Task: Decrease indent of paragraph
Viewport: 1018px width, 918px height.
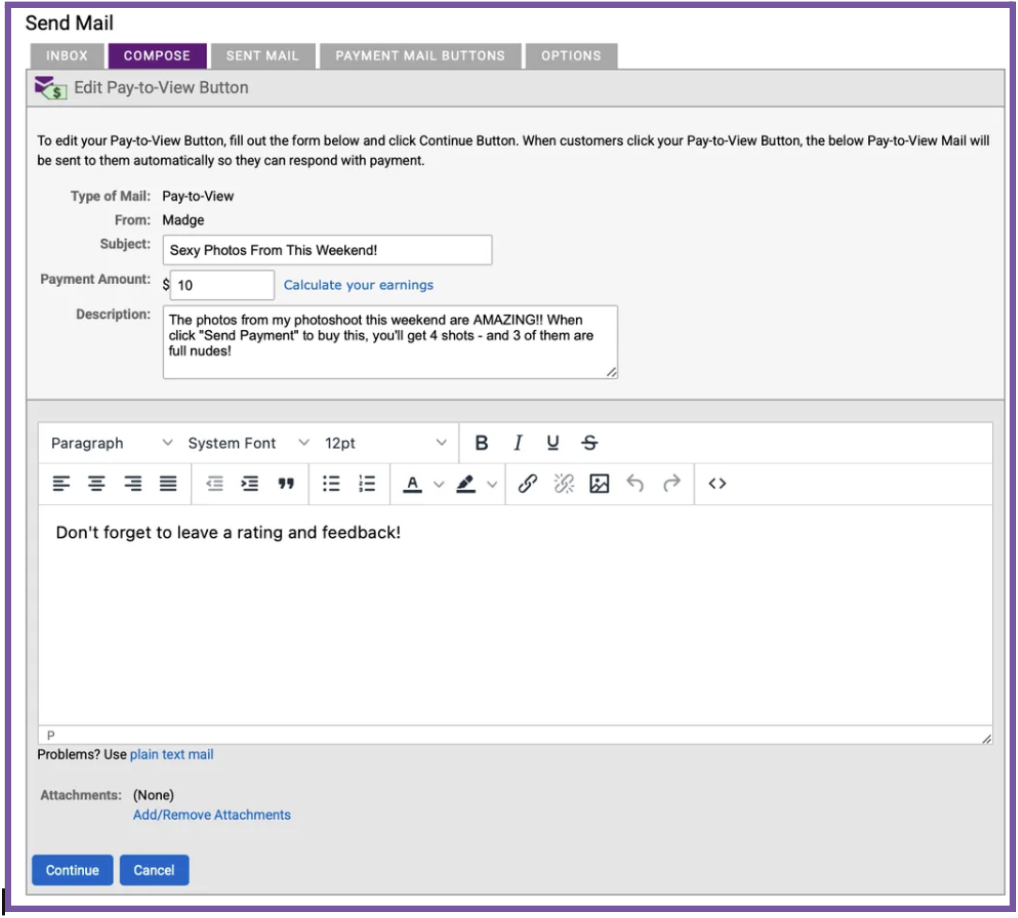Action: 214,484
